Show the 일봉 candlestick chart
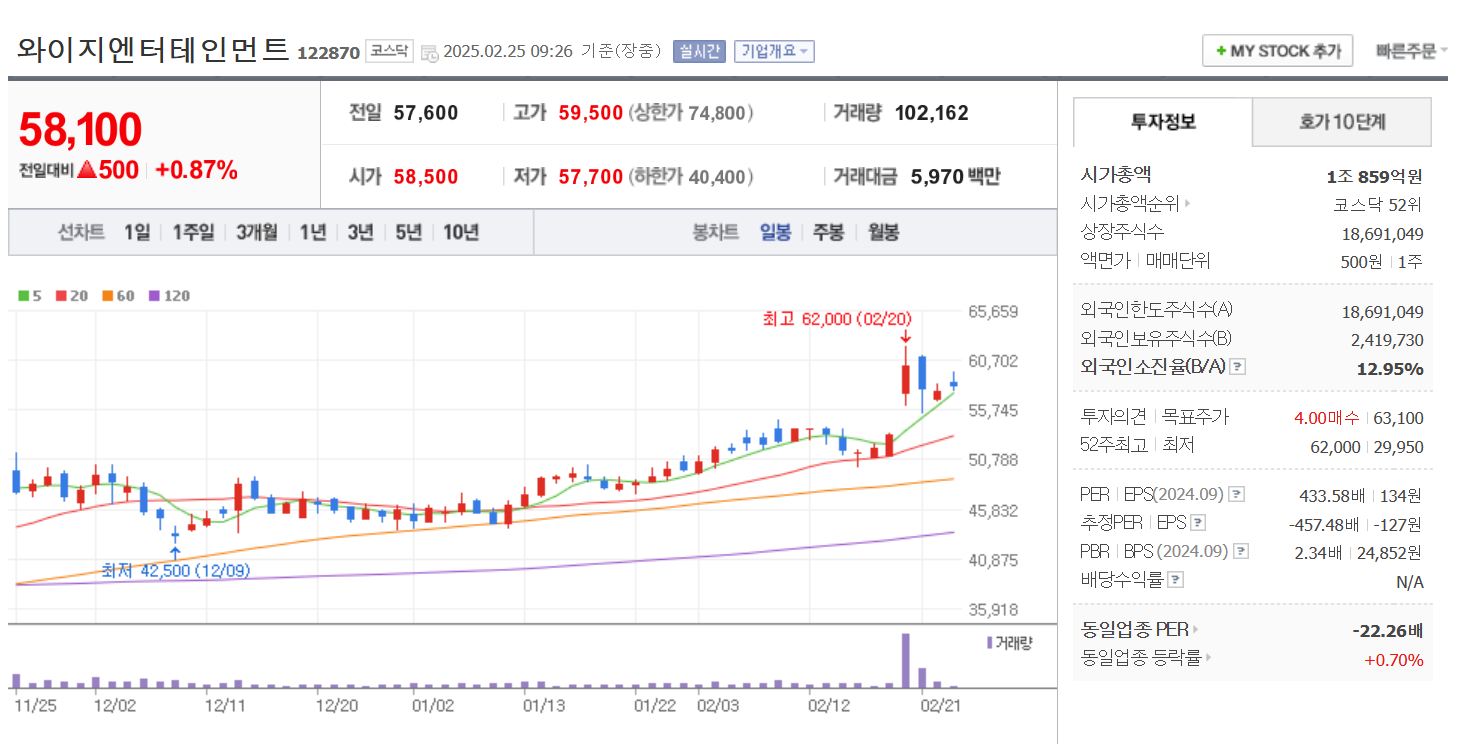This screenshot has width=1469, height=744. point(775,232)
